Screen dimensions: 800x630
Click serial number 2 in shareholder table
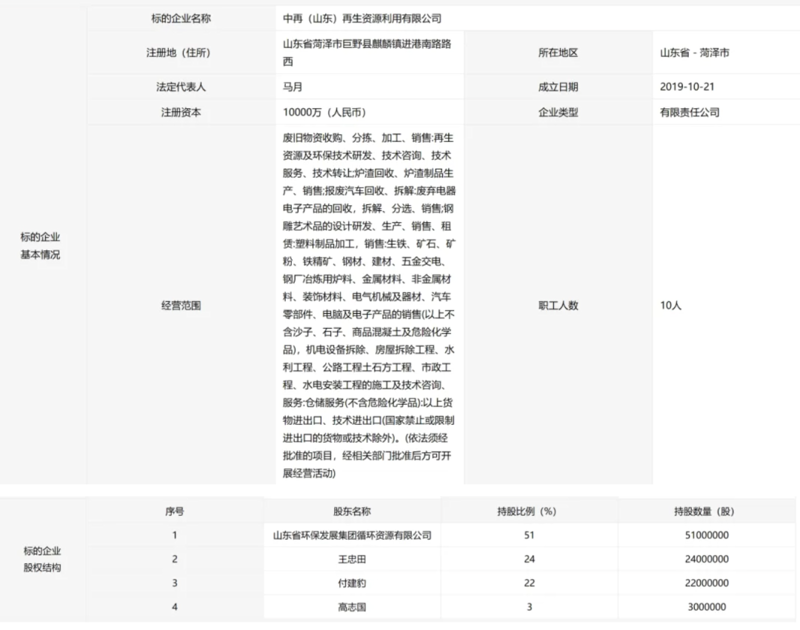[174, 559]
